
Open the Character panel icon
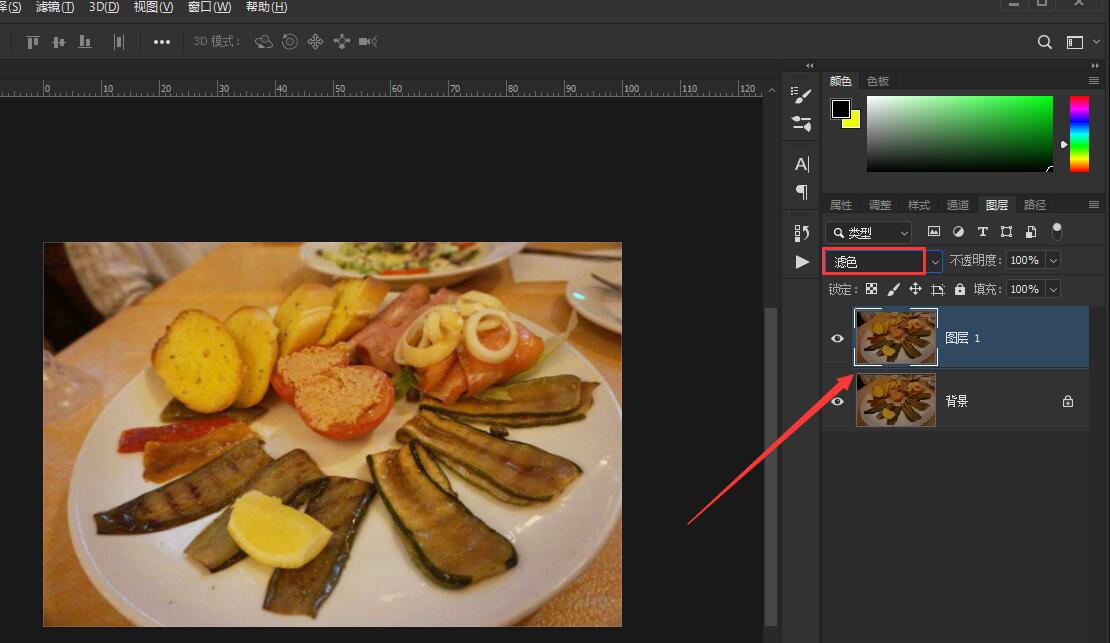point(801,164)
